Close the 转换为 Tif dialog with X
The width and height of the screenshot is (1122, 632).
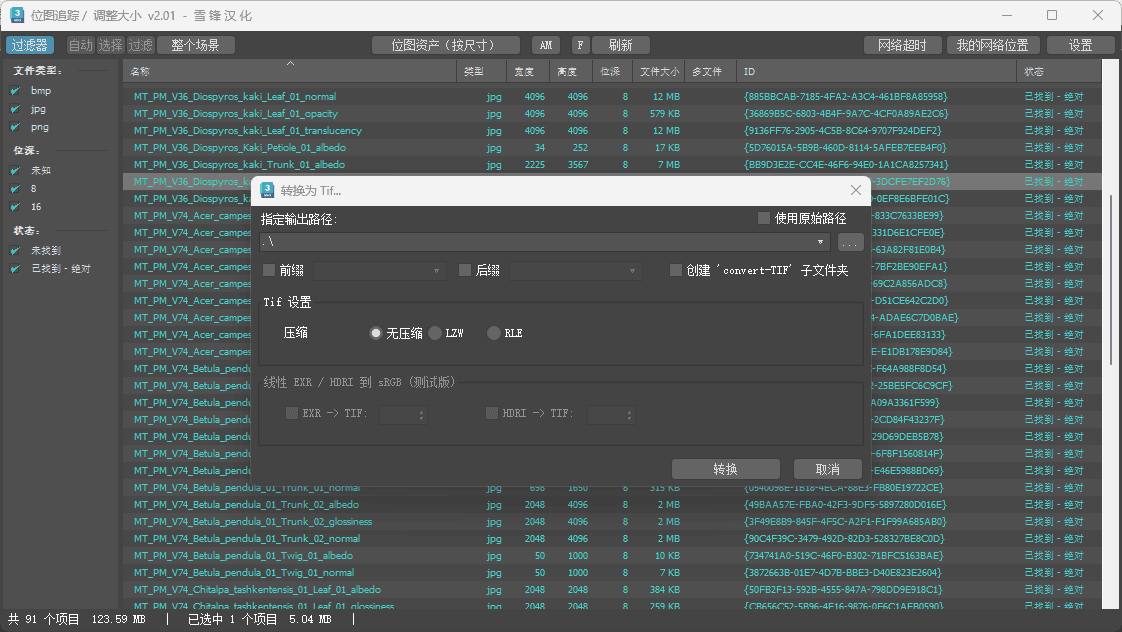pos(855,190)
